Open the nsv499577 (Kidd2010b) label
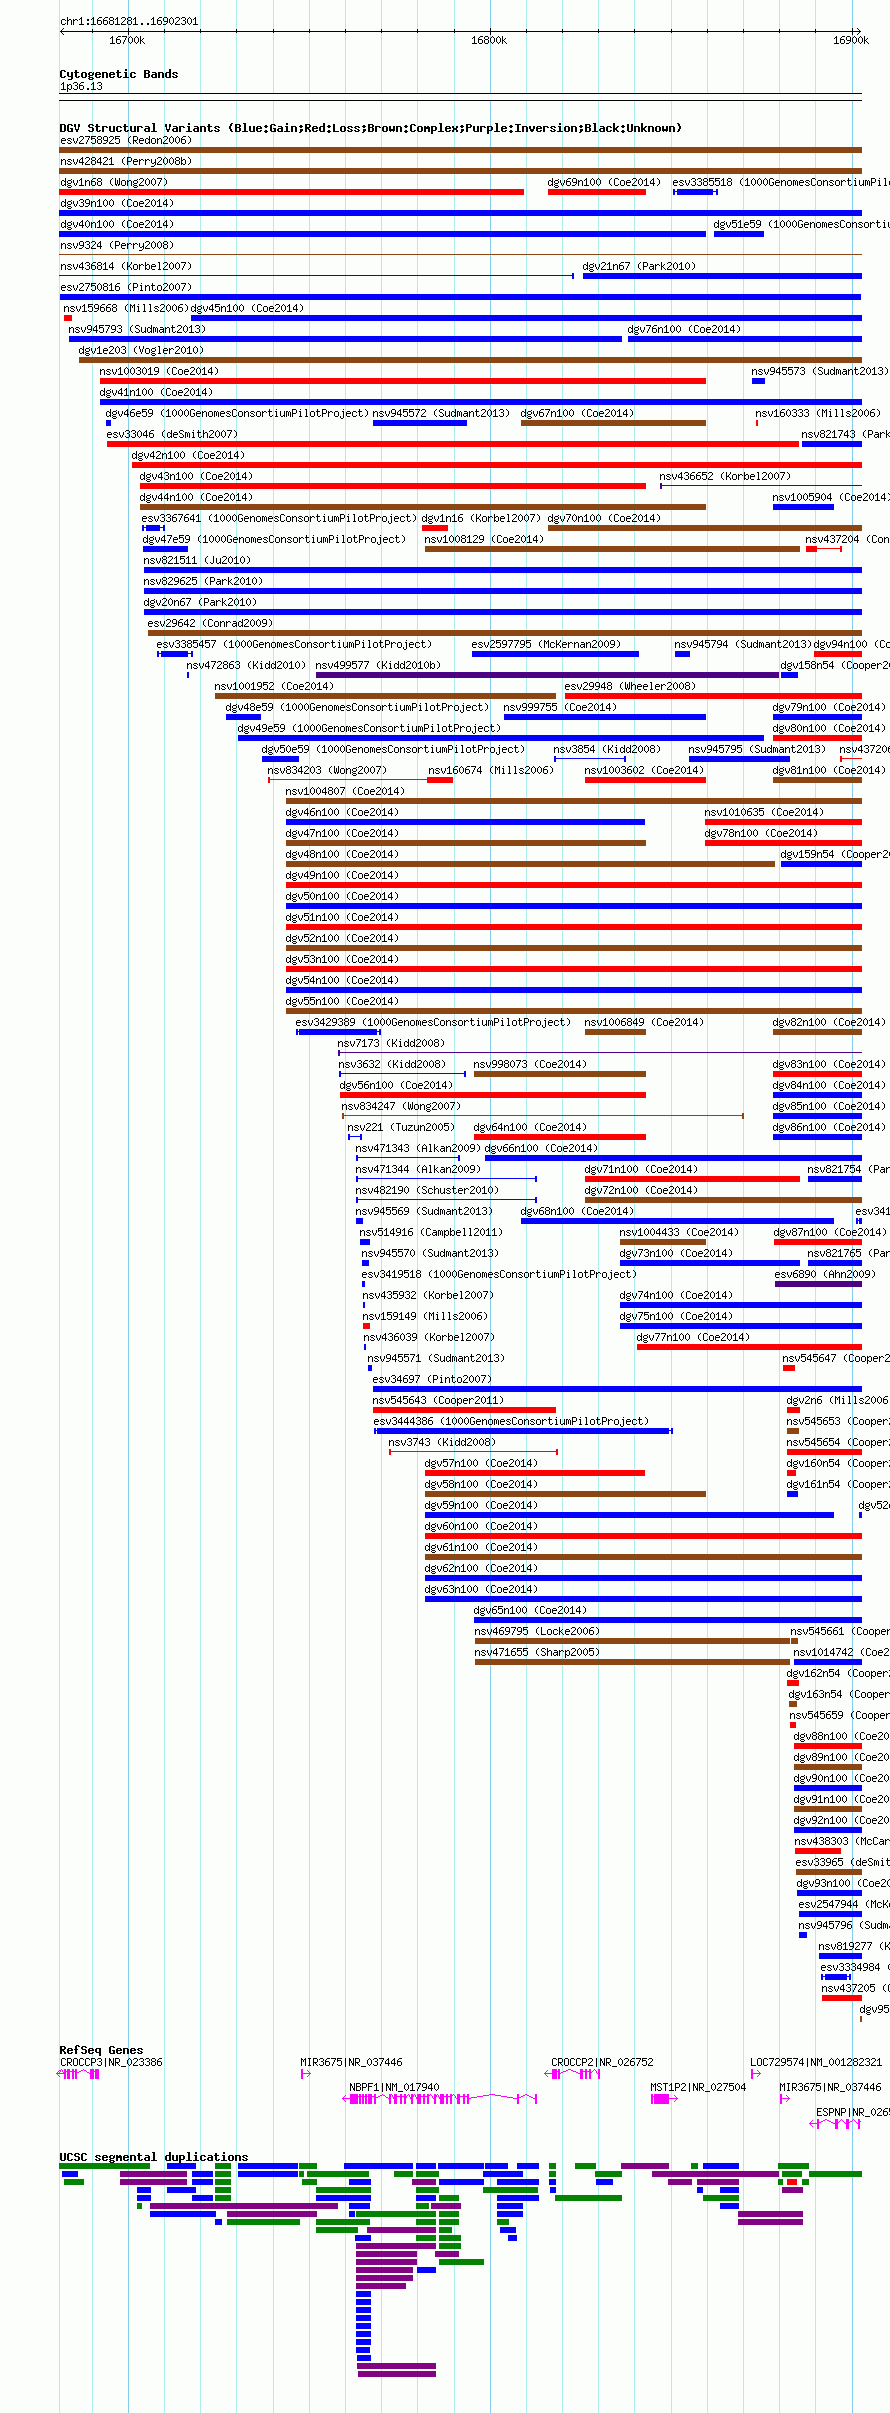 click(x=378, y=665)
